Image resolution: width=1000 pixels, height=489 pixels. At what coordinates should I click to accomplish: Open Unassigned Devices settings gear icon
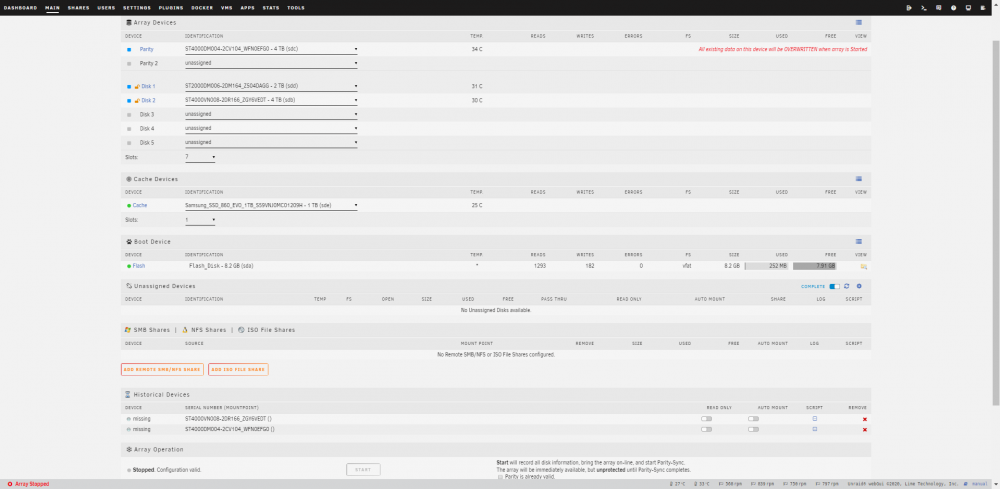click(859, 286)
